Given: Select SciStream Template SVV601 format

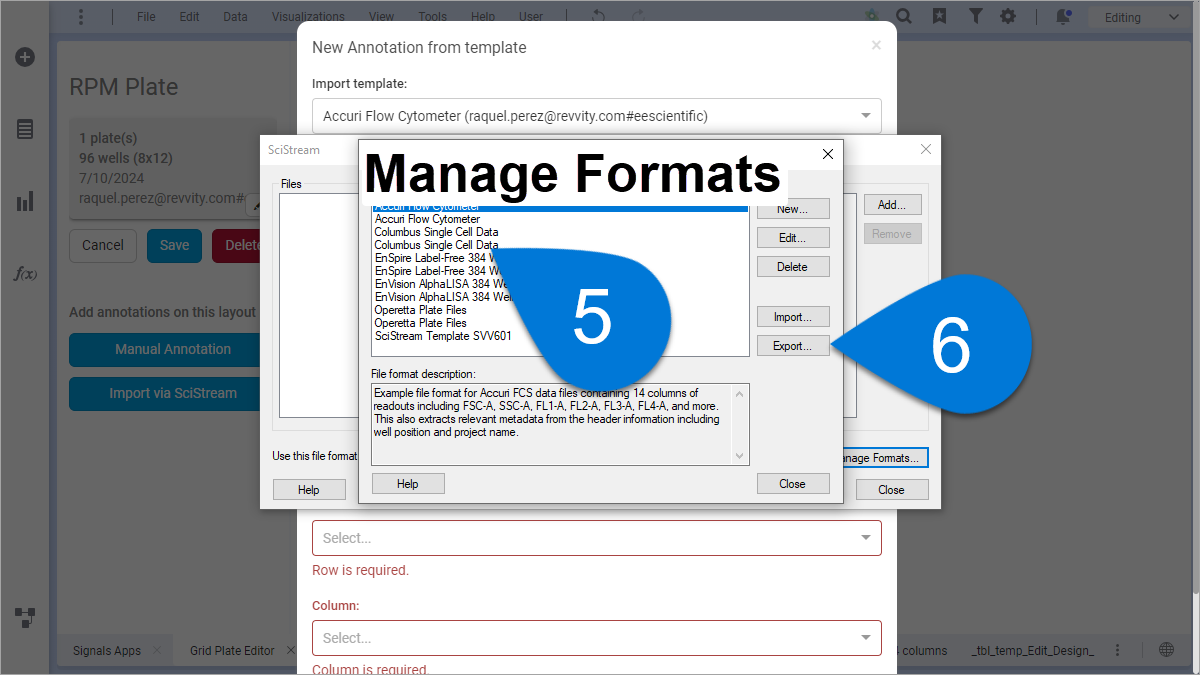Looking at the screenshot, I should [x=443, y=336].
